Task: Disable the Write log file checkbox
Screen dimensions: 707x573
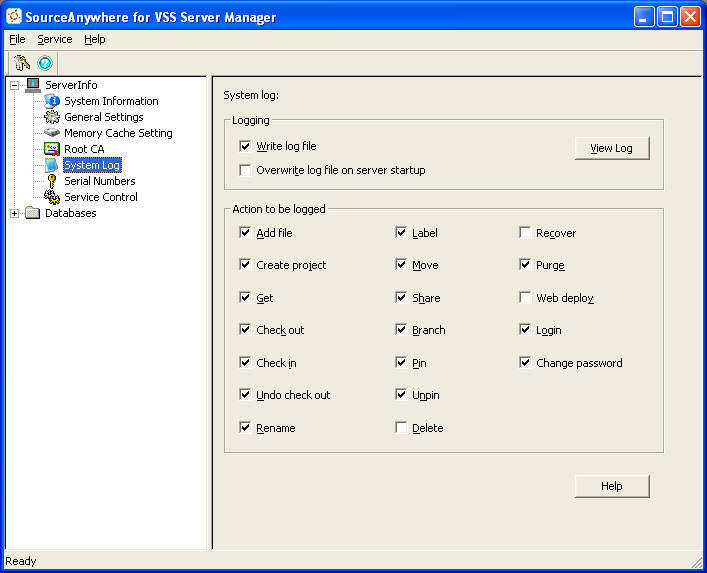Action: 245,146
